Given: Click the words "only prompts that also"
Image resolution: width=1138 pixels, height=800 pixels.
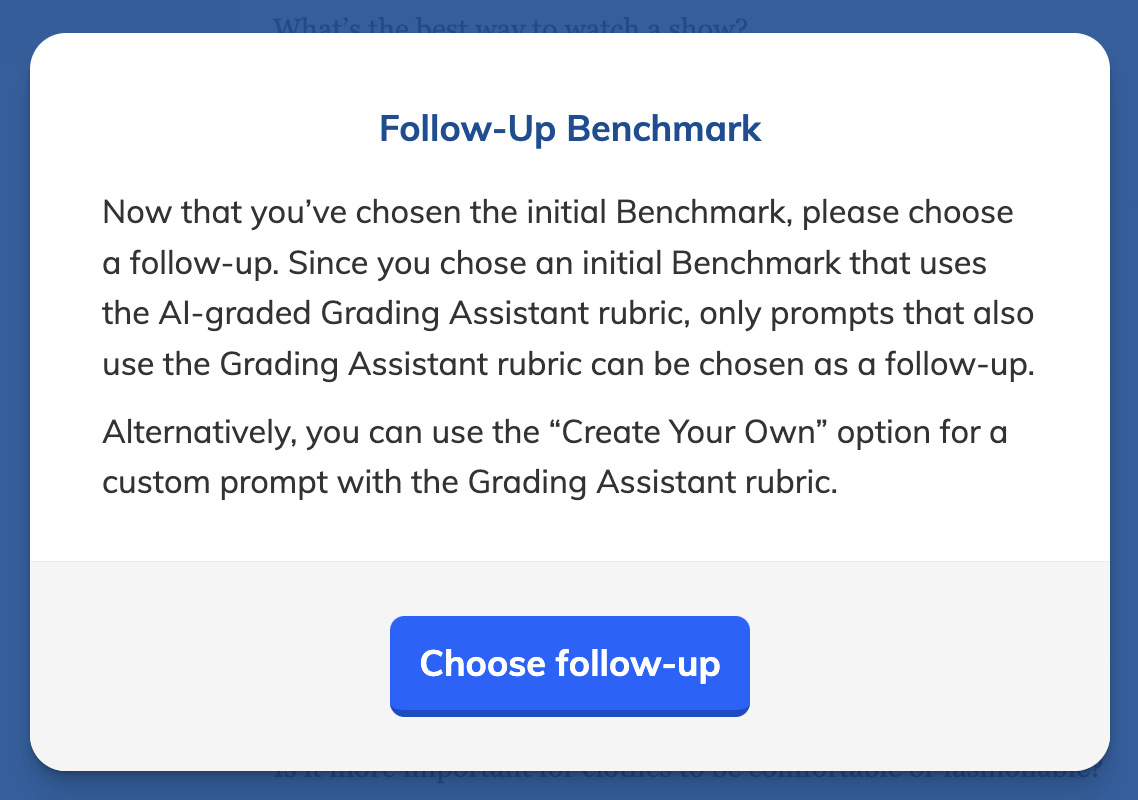Looking at the screenshot, I should coord(866,314).
